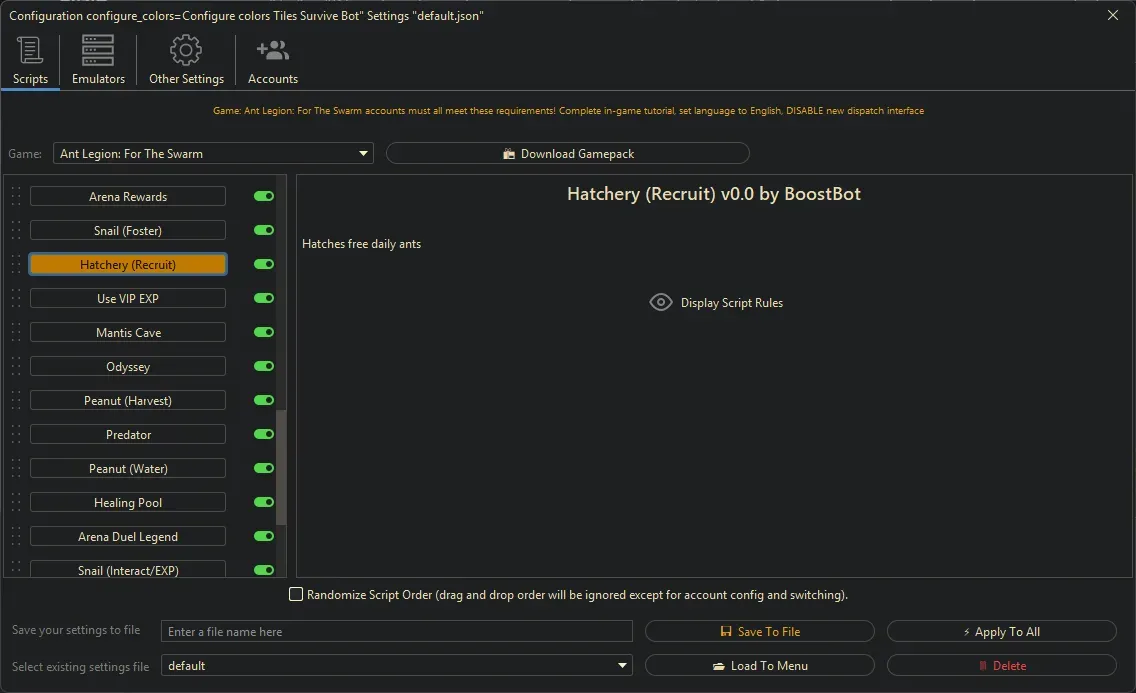The image size is (1136, 693).
Task: Delete the selected settings file
Action: coord(1001,665)
